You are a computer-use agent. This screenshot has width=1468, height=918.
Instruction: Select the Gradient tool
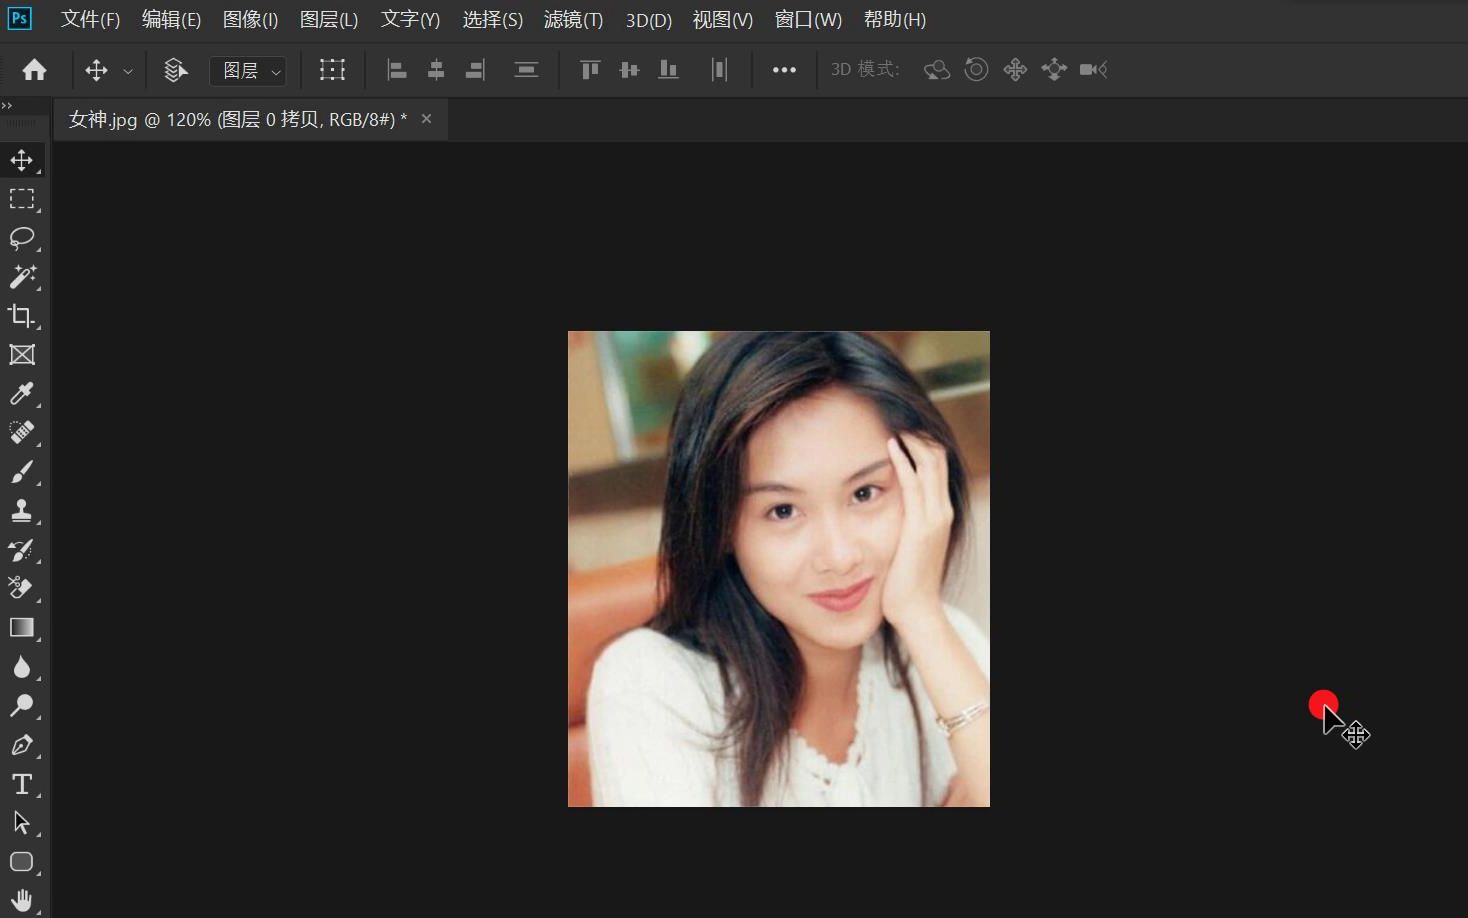tap(21, 628)
